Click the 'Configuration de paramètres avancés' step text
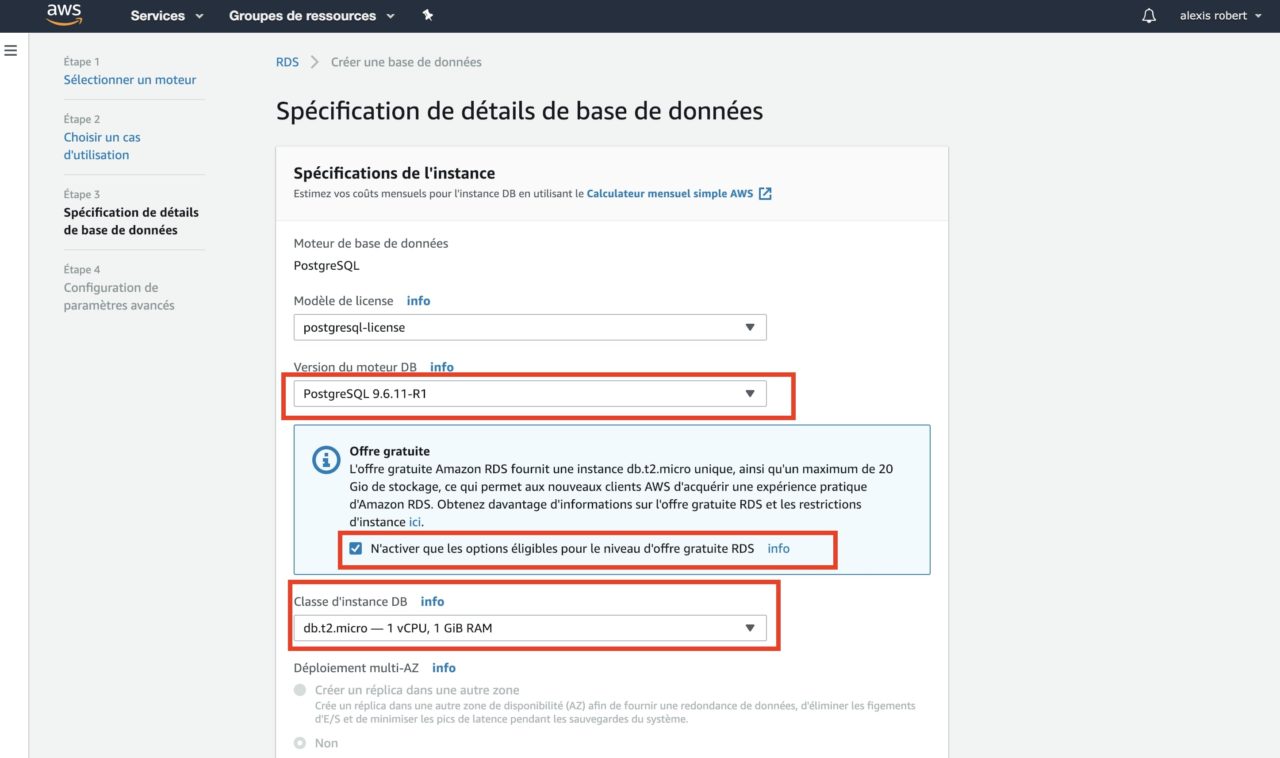1280x758 pixels. [x=119, y=296]
